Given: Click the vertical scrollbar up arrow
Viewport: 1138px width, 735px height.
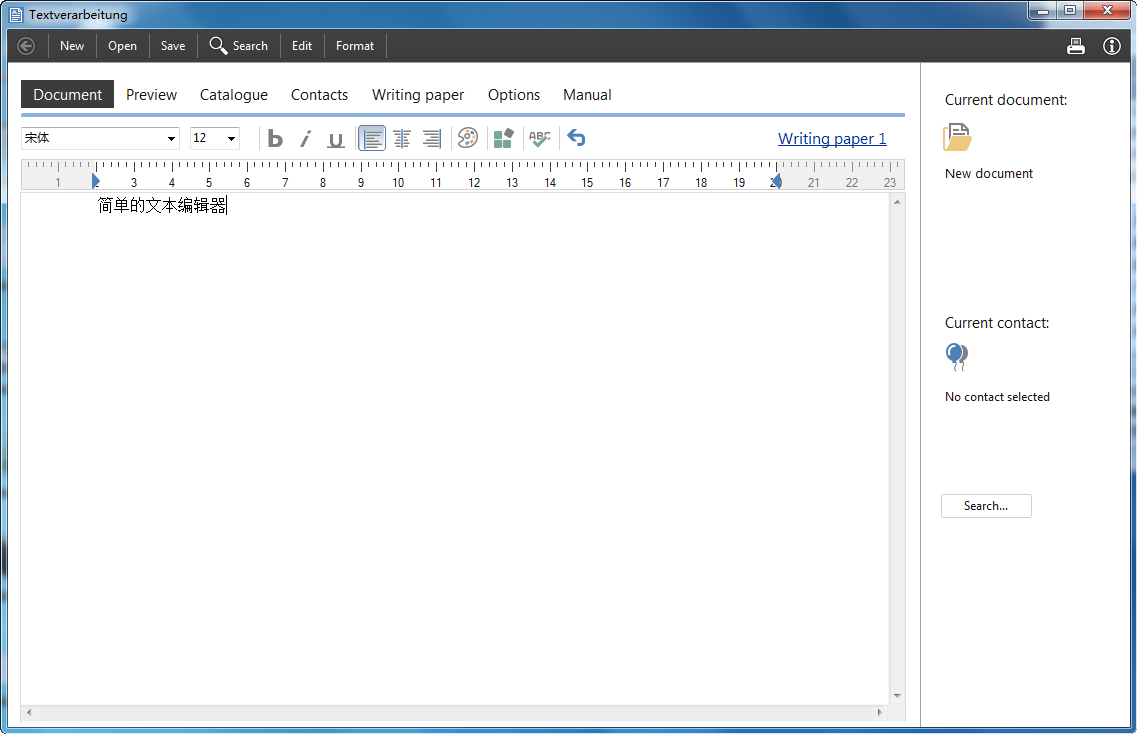Looking at the screenshot, I should pyautogui.click(x=897, y=202).
